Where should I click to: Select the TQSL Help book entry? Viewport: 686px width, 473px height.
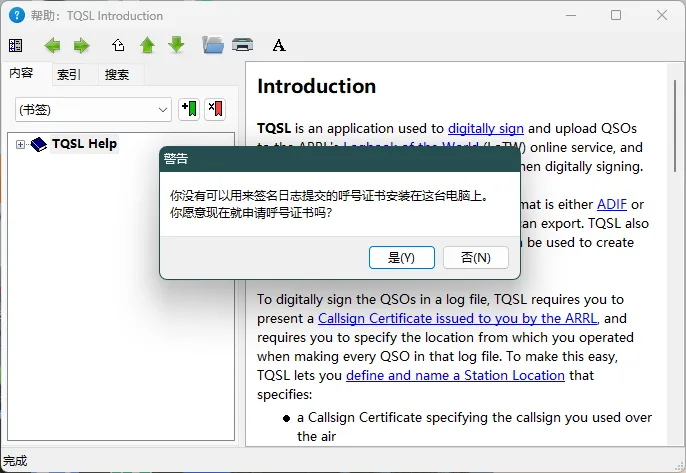(x=84, y=144)
